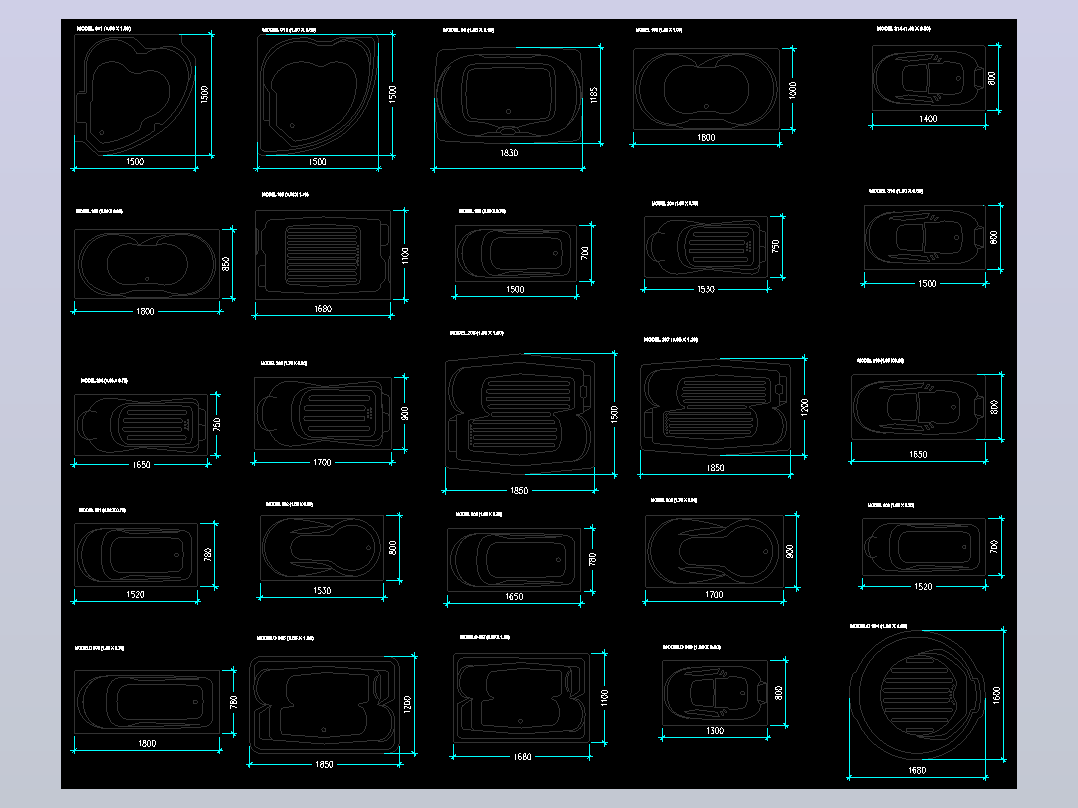
Task: Select the 1800 x 780 bathtub drawing
Action: point(147,702)
